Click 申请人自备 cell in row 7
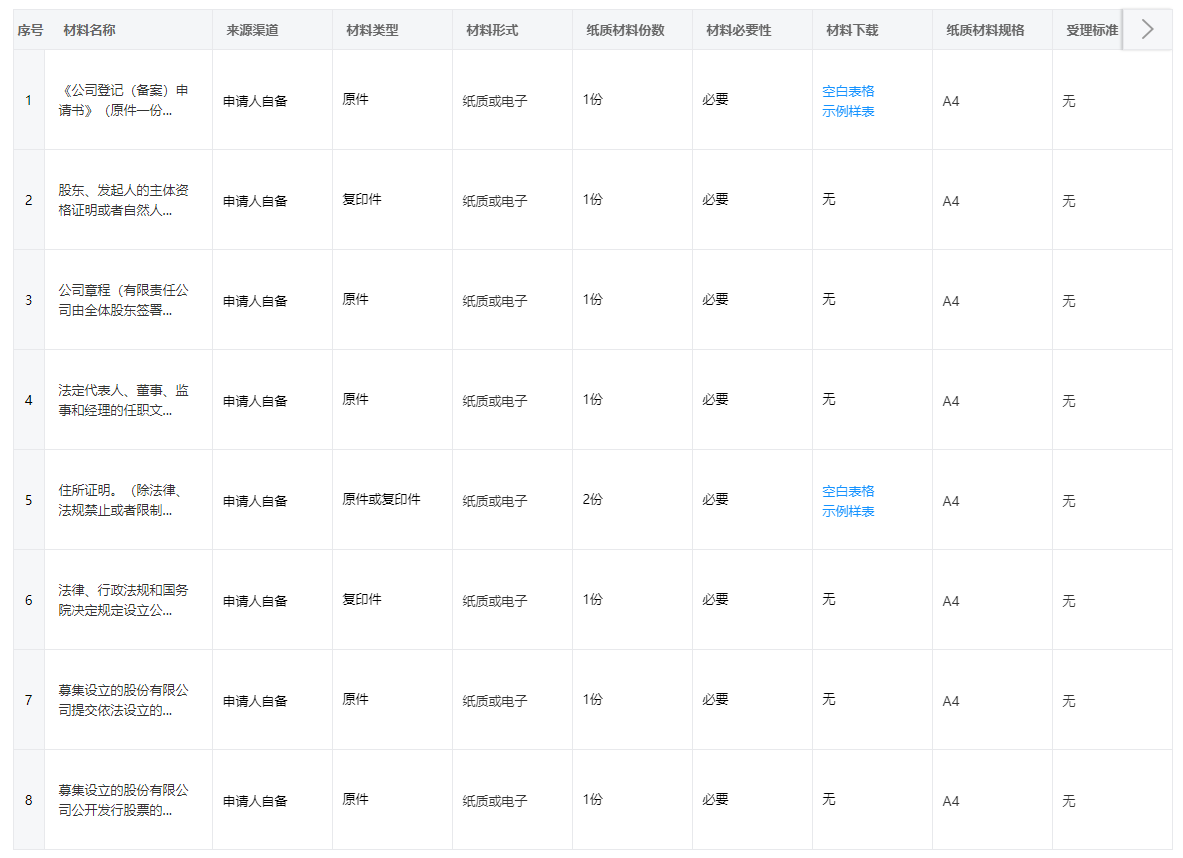The width and height of the screenshot is (1183, 858). [255, 701]
